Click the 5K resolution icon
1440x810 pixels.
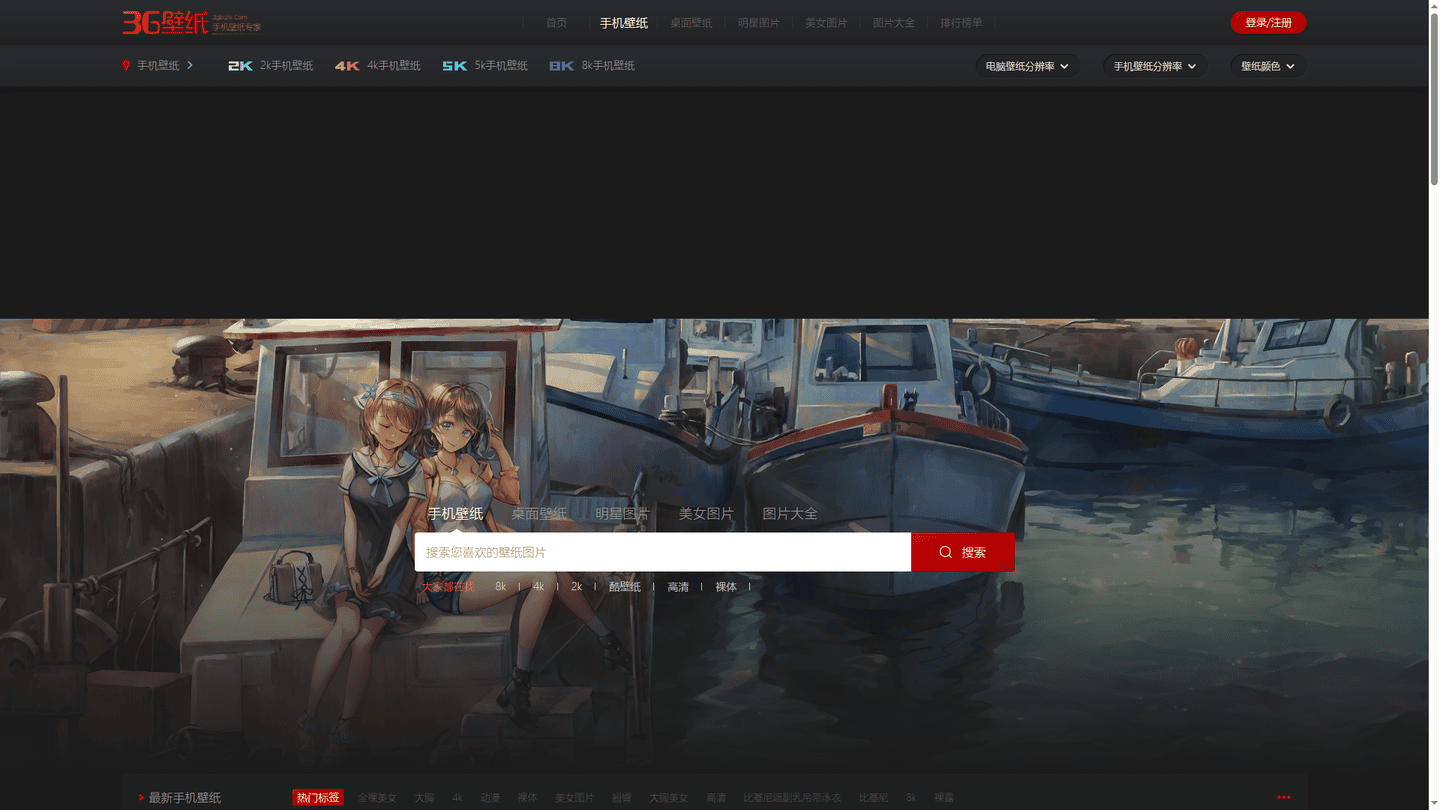(455, 66)
